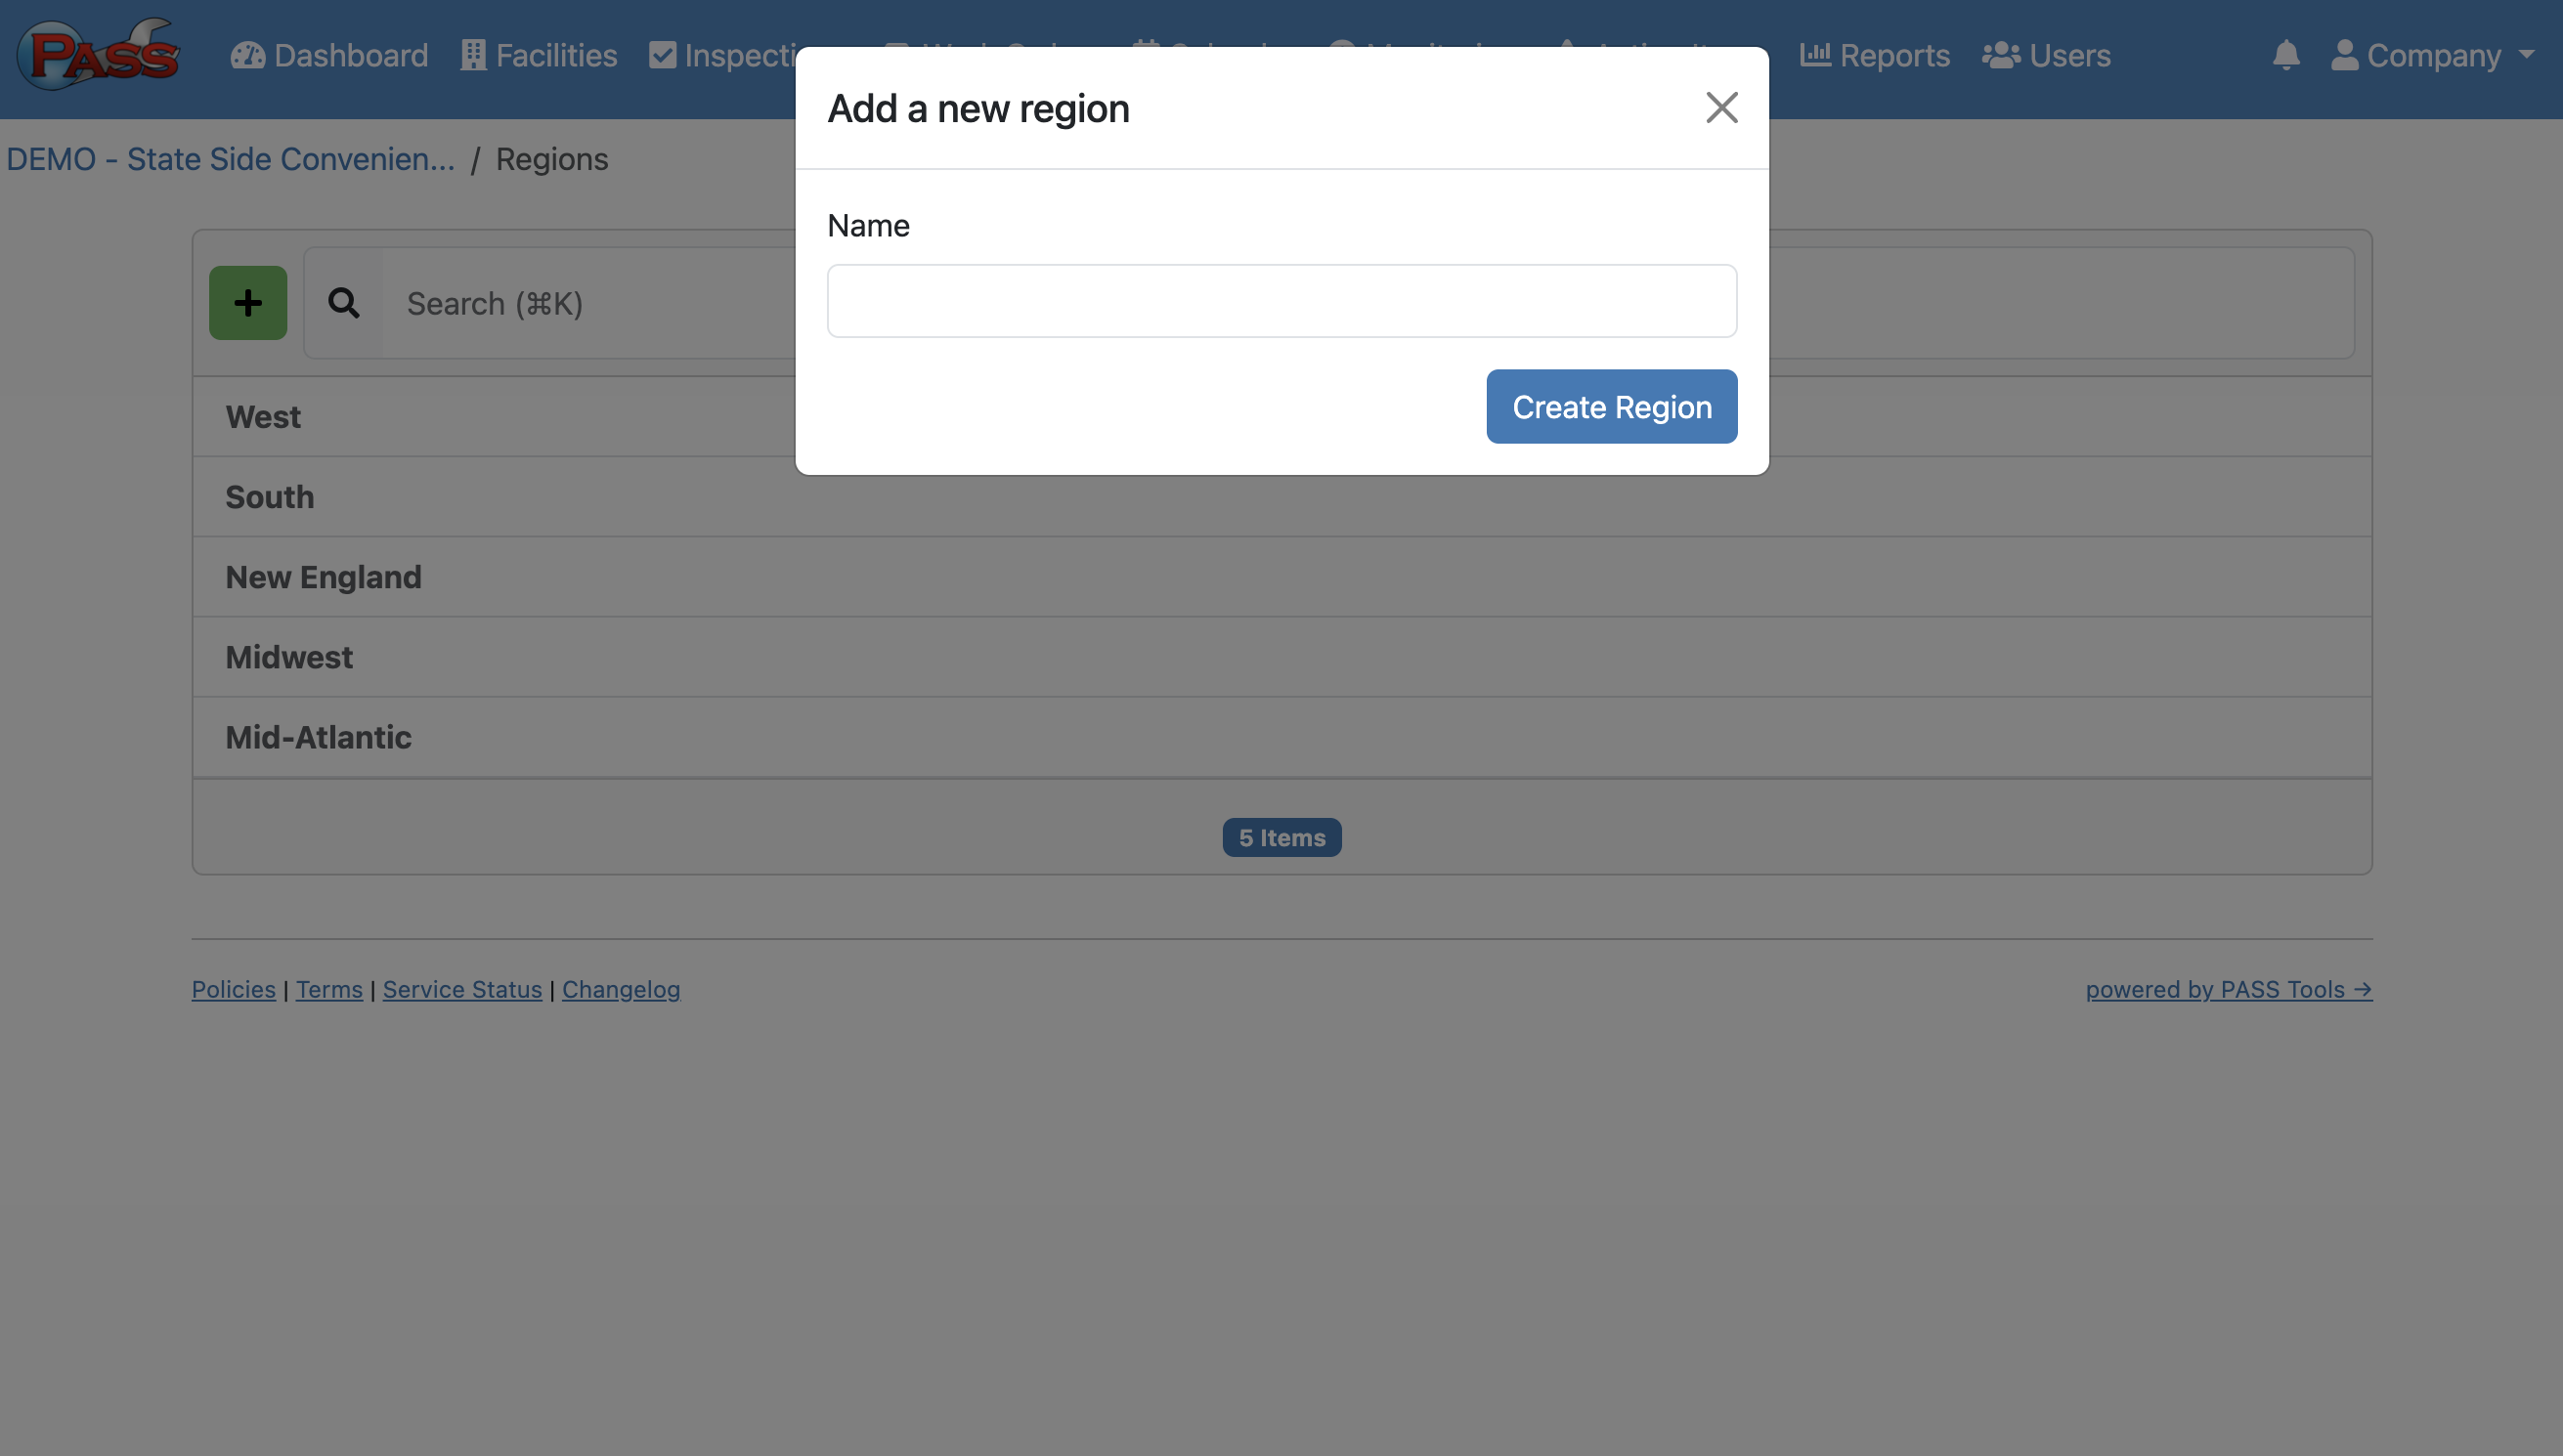Image resolution: width=2563 pixels, height=1456 pixels.
Task: Open the Dashboard gauge menu item
Action: tap(329, 55)
